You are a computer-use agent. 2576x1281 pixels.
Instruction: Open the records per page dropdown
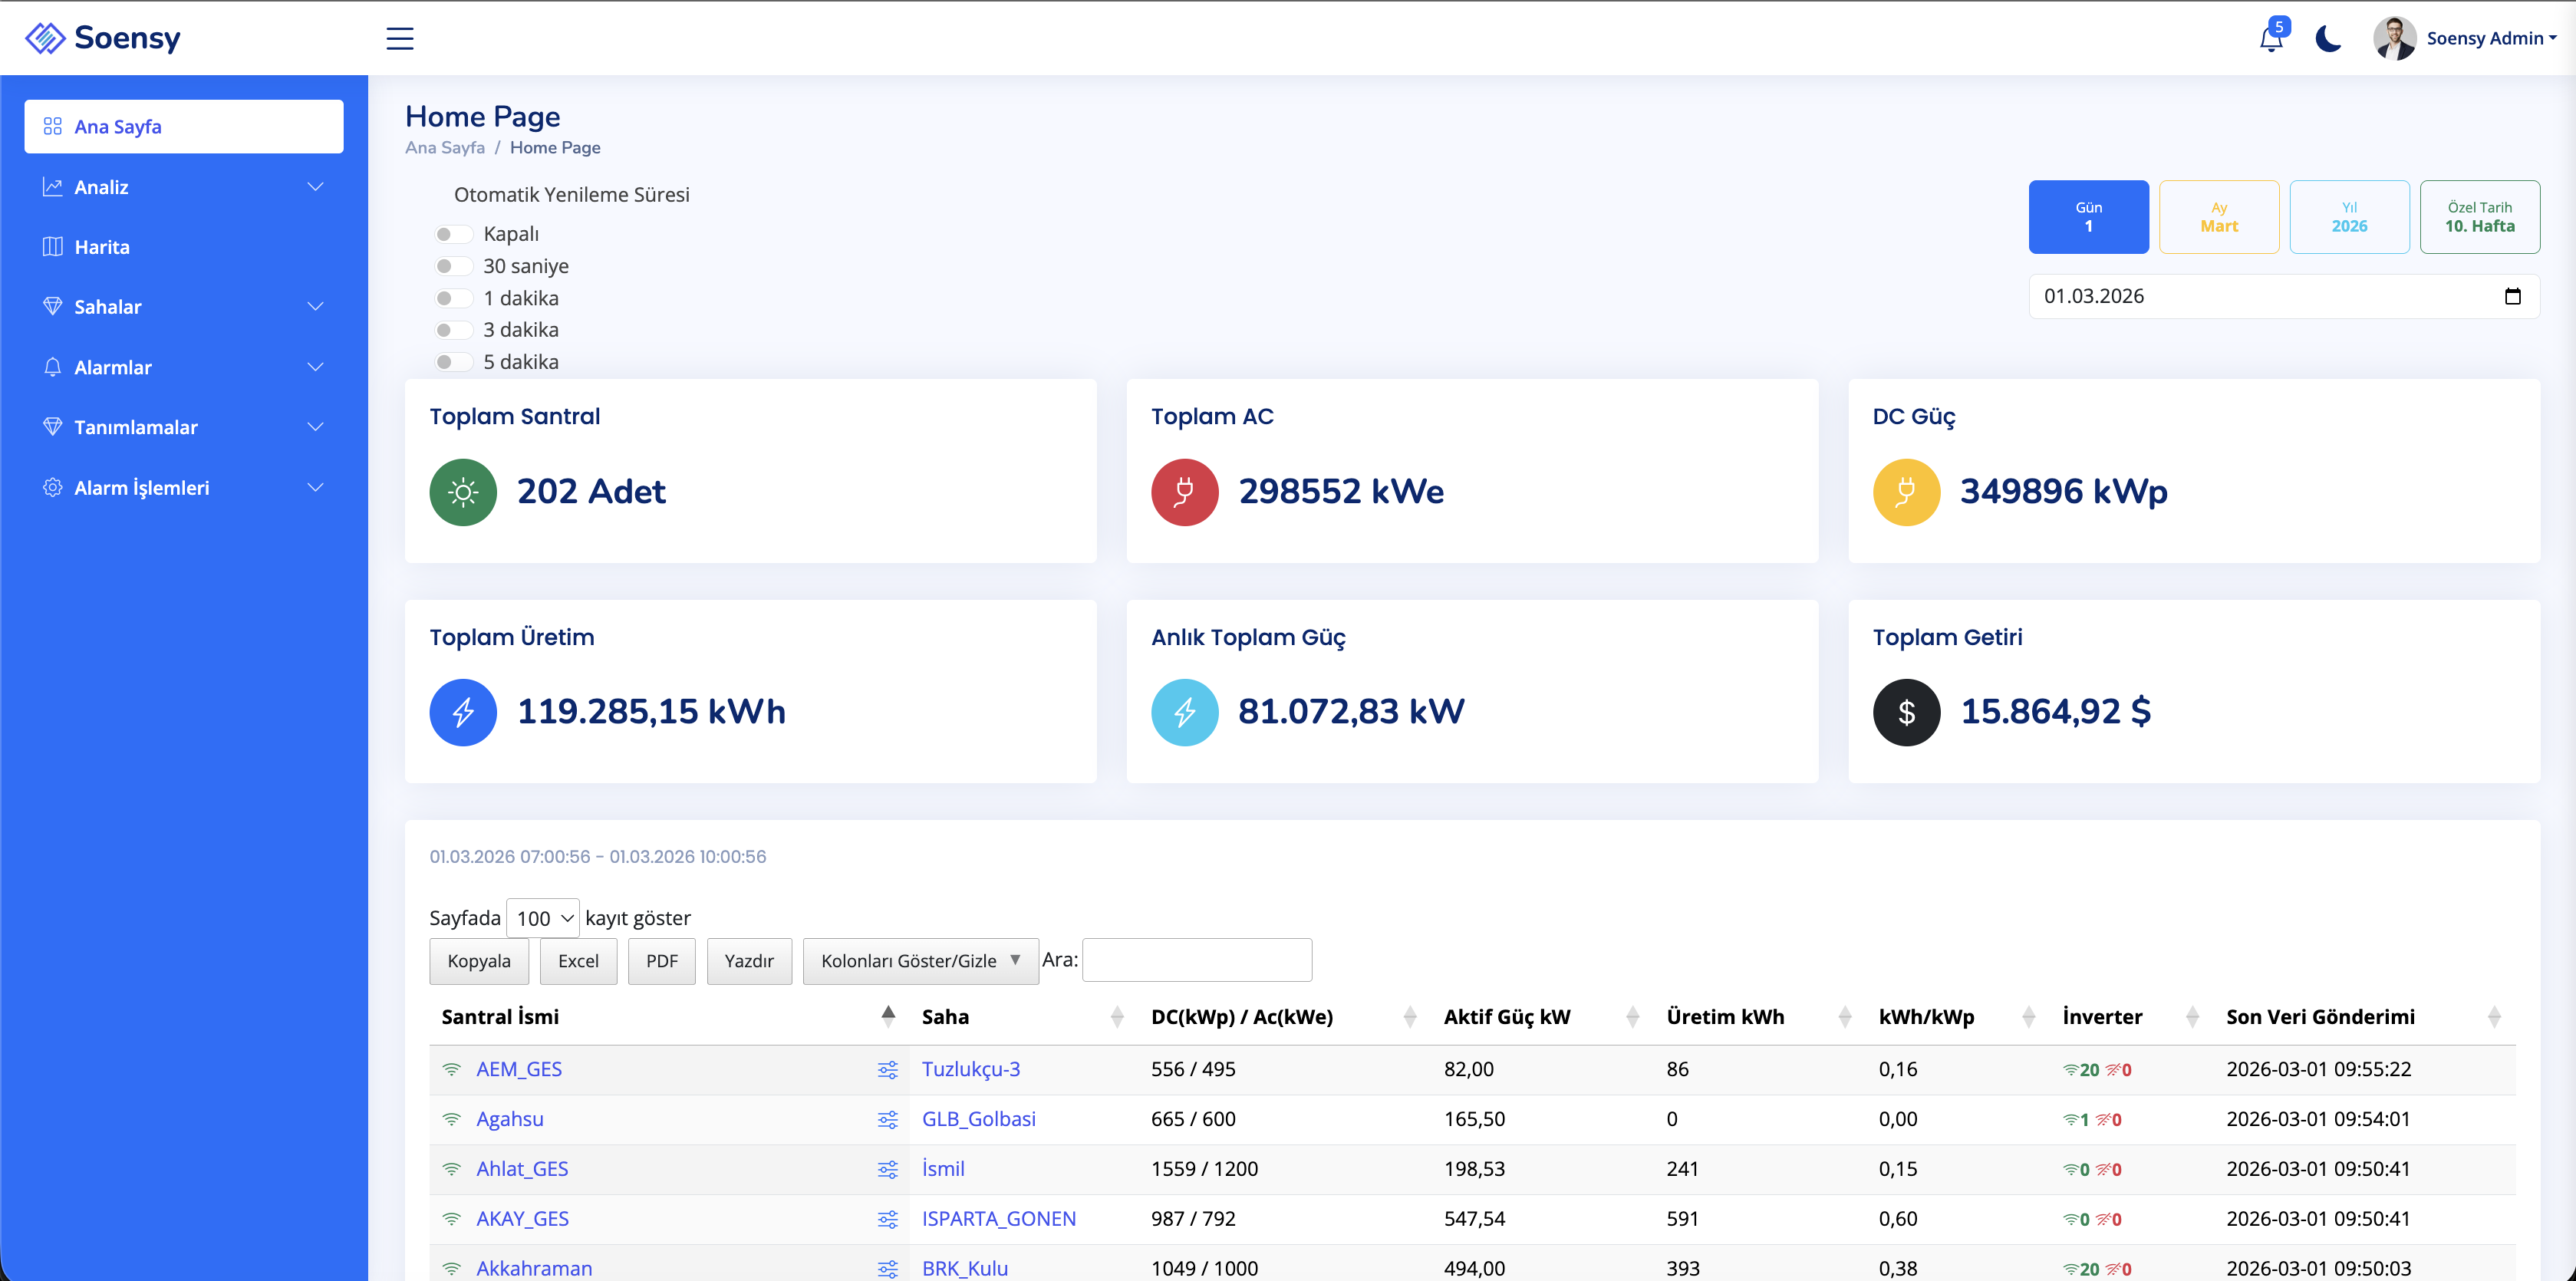coord(543,918)
